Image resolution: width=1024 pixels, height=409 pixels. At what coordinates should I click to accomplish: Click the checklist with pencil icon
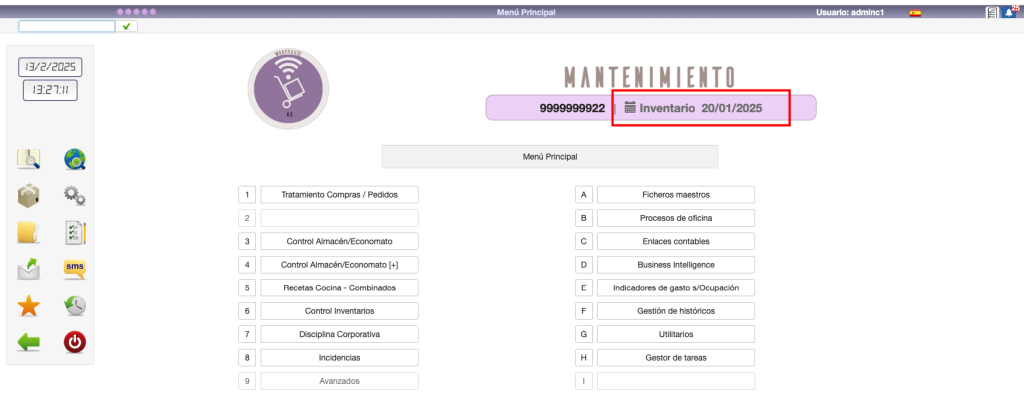coord(75,232)
